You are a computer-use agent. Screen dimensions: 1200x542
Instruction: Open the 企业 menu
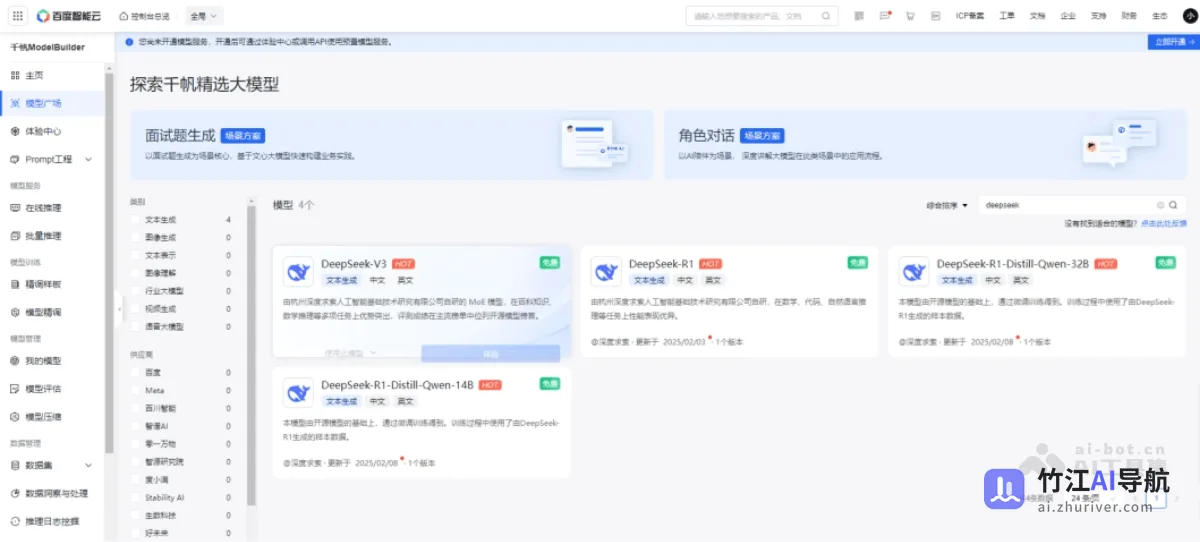[x=1068, y=16]
